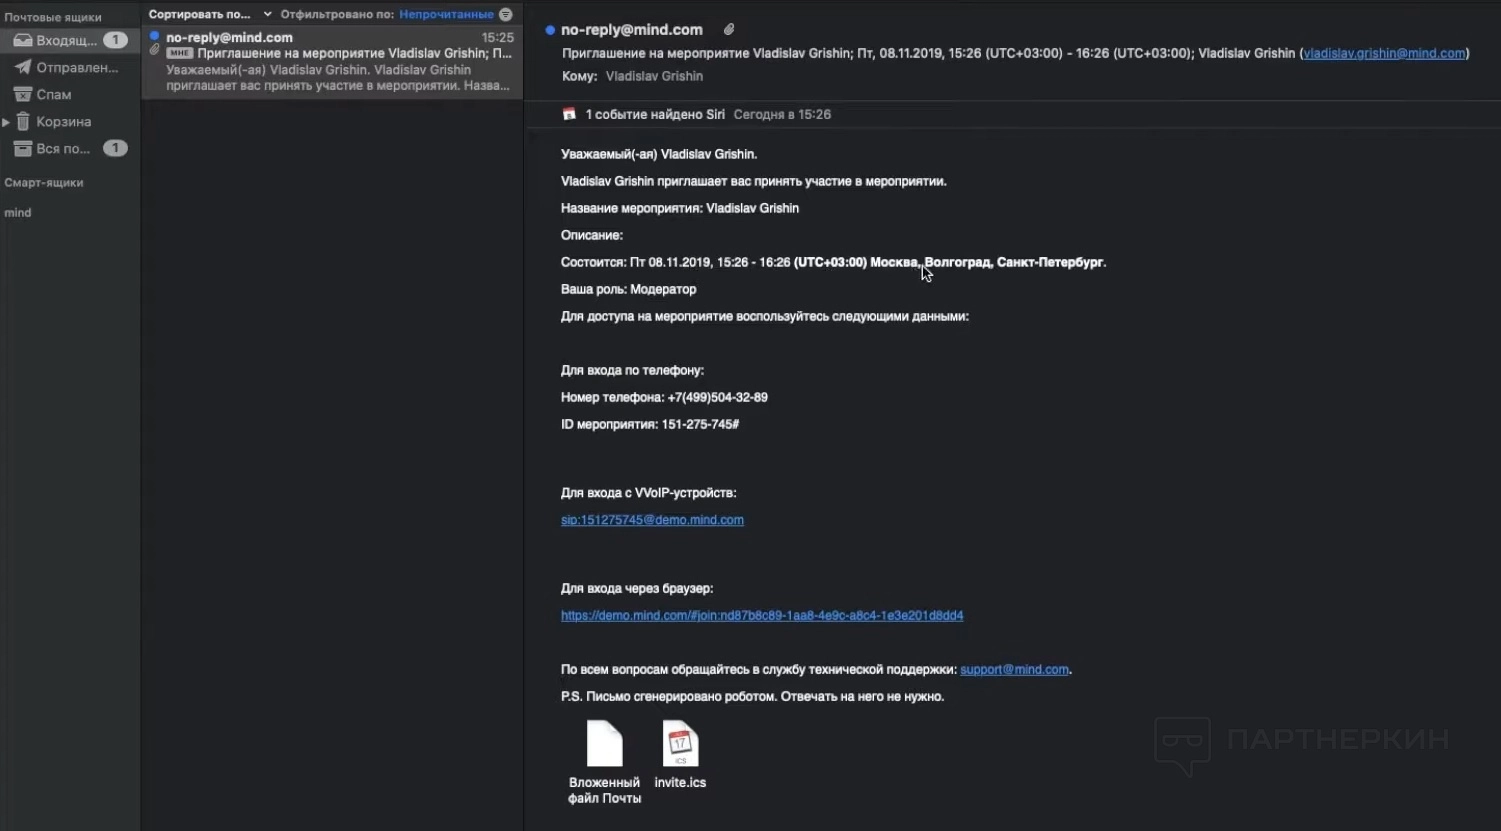Select the mind account in sidebar
Screen dimensions: 1501x831
(18, 213)
